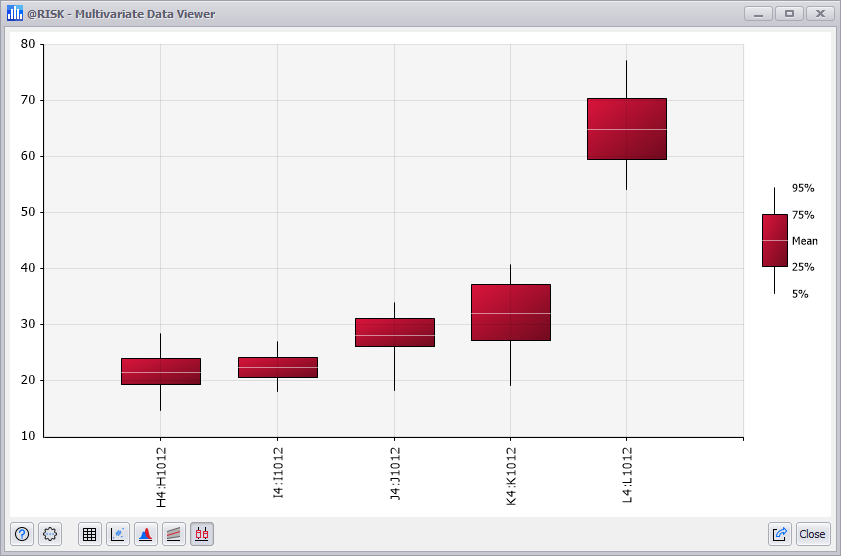Click the export graph icon
This screenshot has width=841, height=556.
coord(780,534)
